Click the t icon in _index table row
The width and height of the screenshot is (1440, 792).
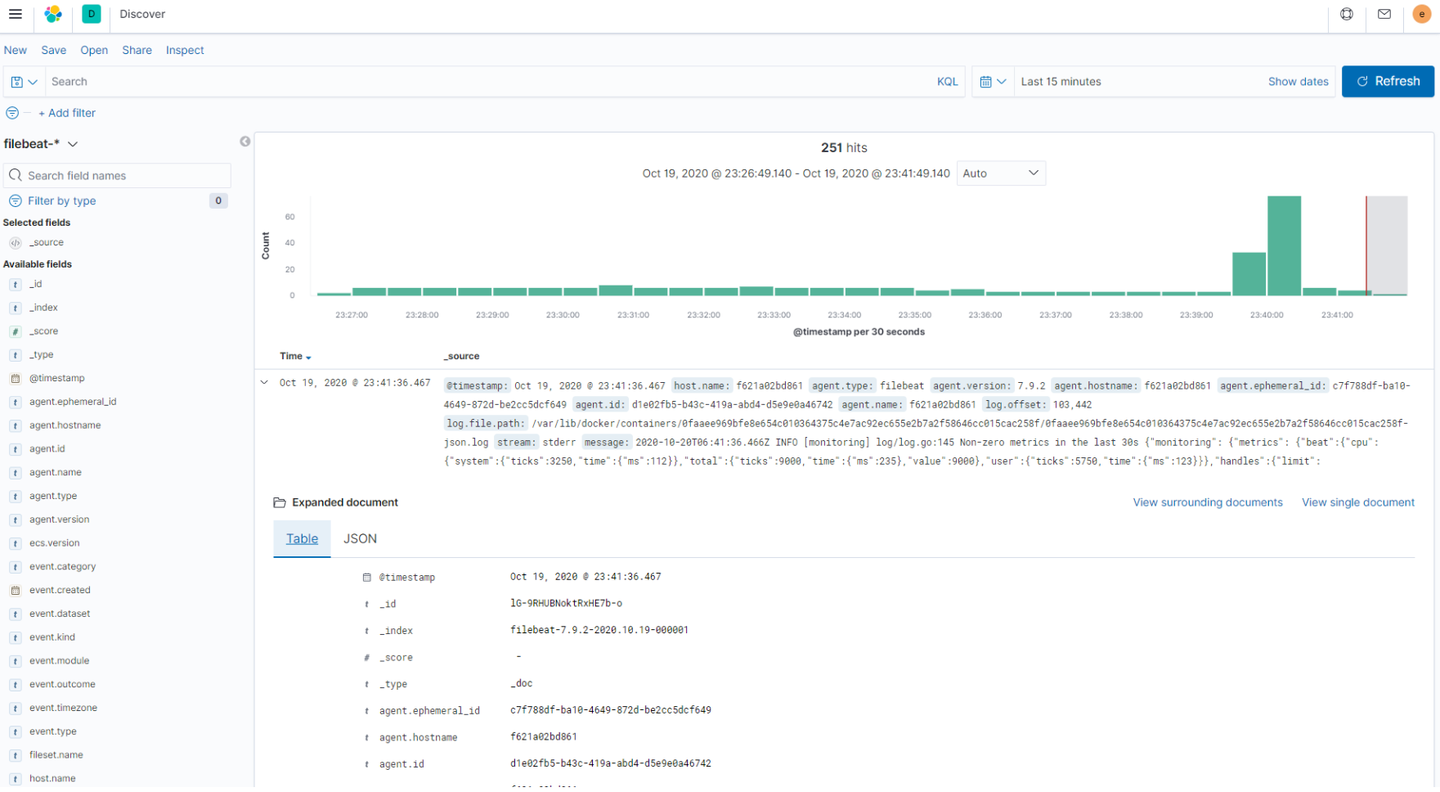pos(367,631)
